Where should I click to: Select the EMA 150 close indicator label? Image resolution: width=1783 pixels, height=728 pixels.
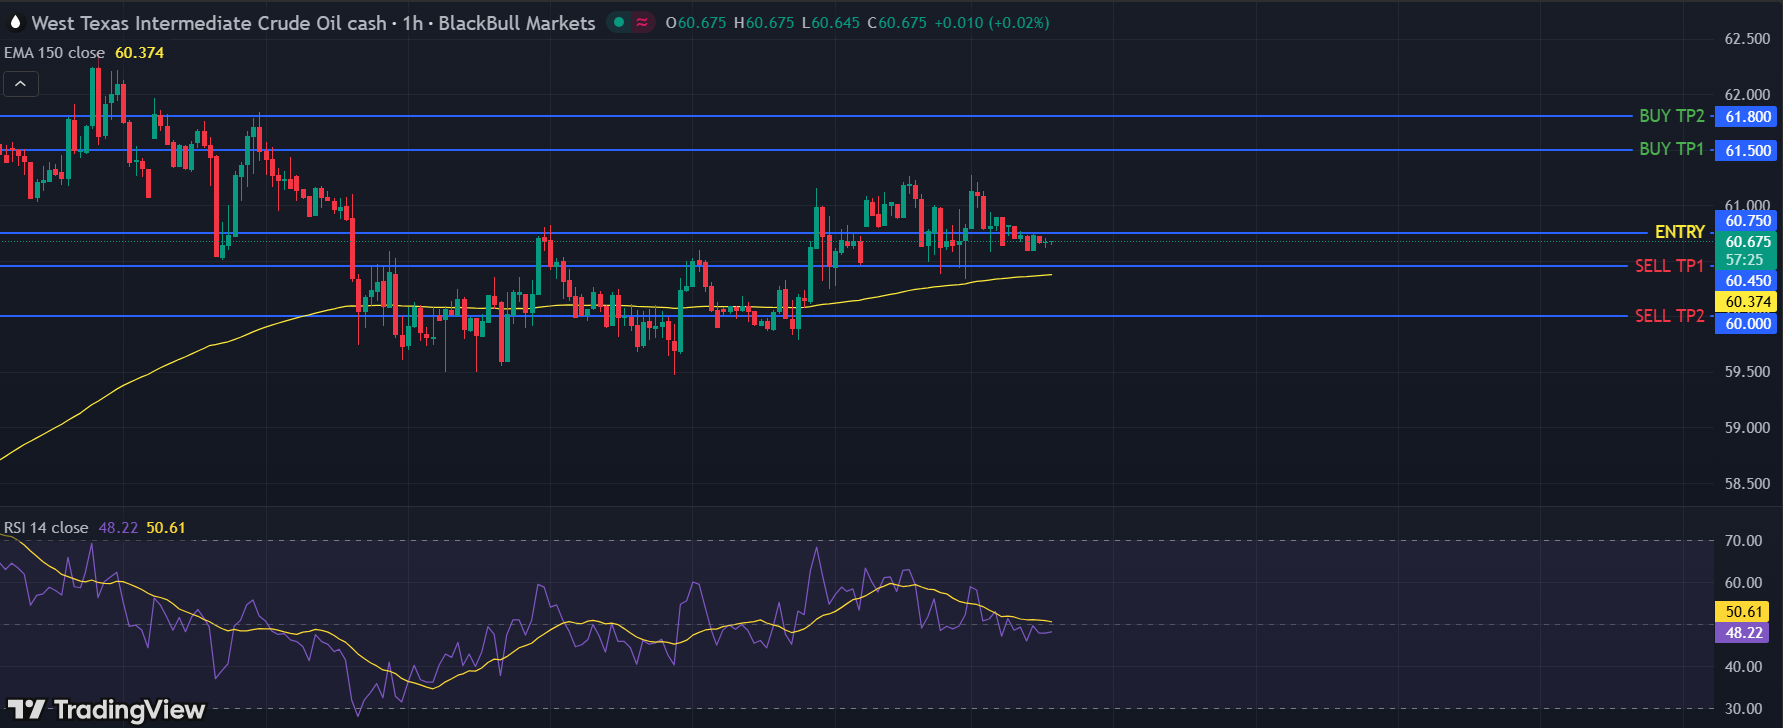point(55,53)
